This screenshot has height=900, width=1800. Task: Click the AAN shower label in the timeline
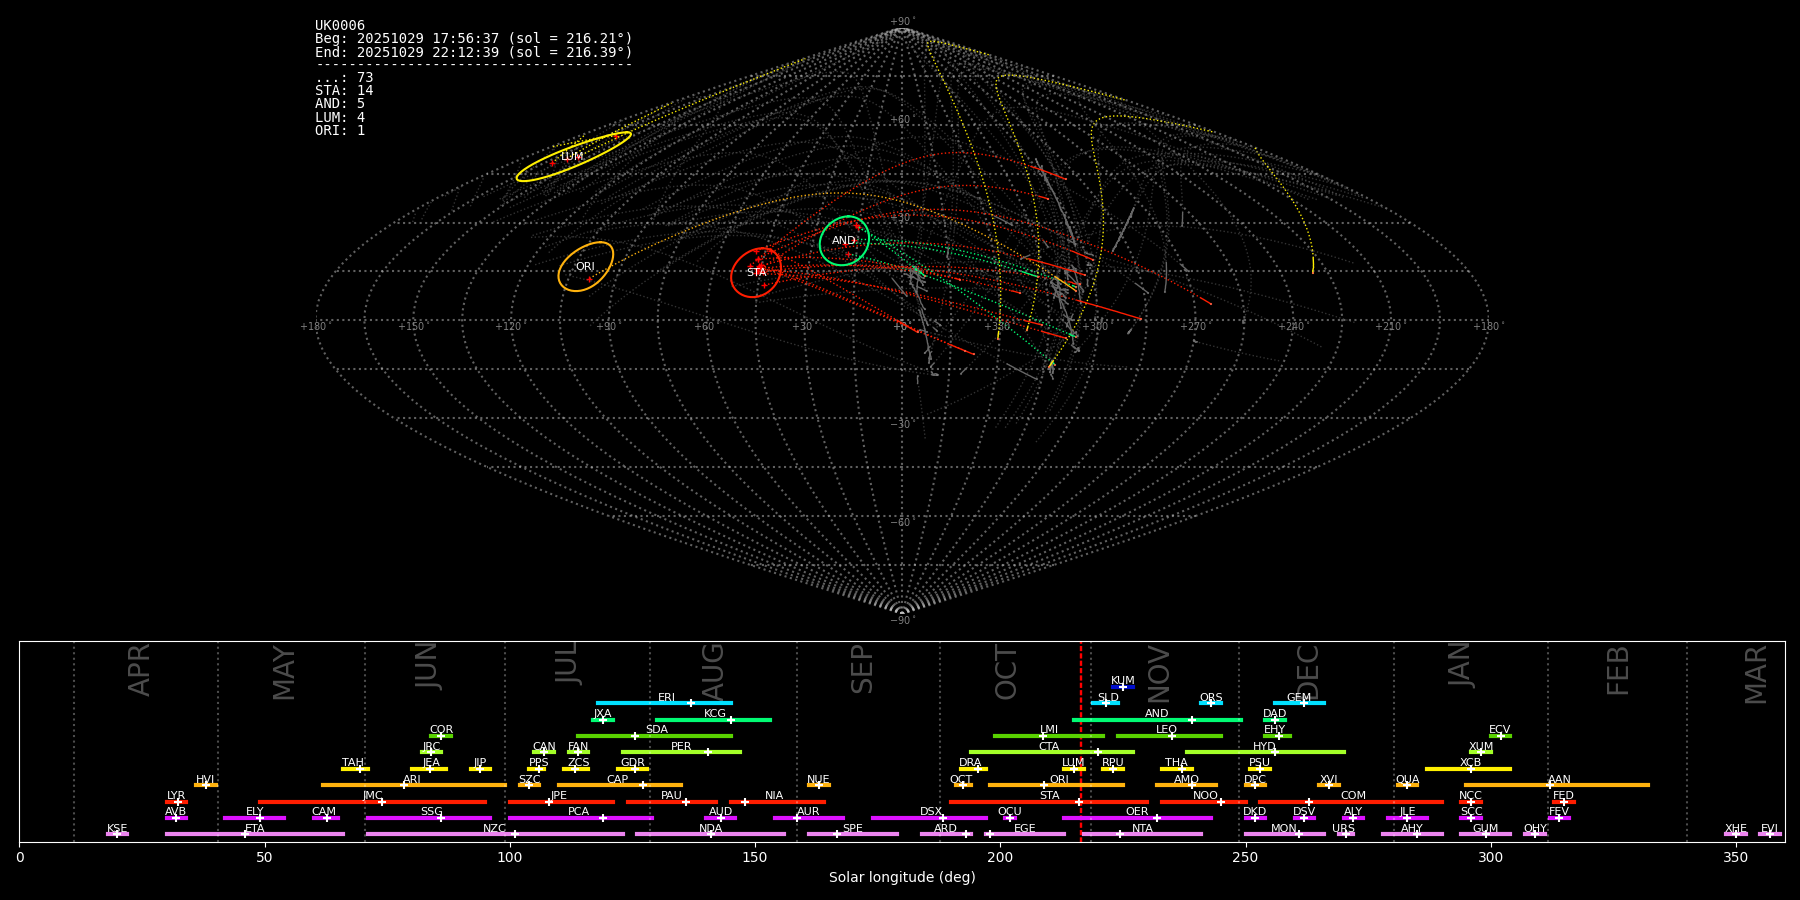pos(1560,780)
